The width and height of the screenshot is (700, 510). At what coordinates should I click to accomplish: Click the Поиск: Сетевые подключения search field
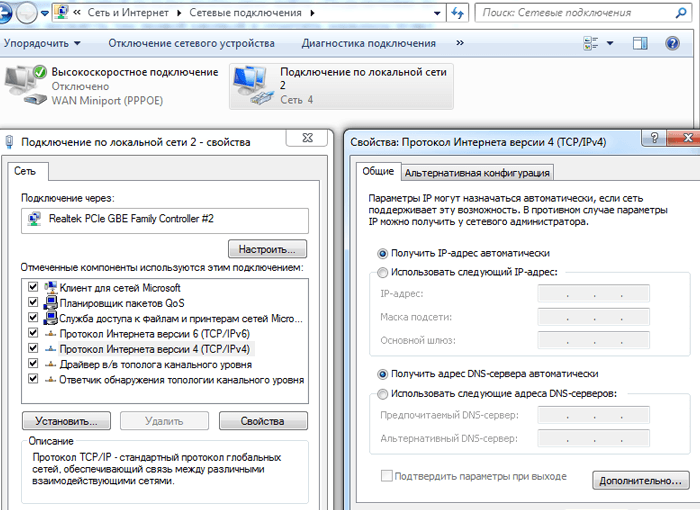point(580,13)
